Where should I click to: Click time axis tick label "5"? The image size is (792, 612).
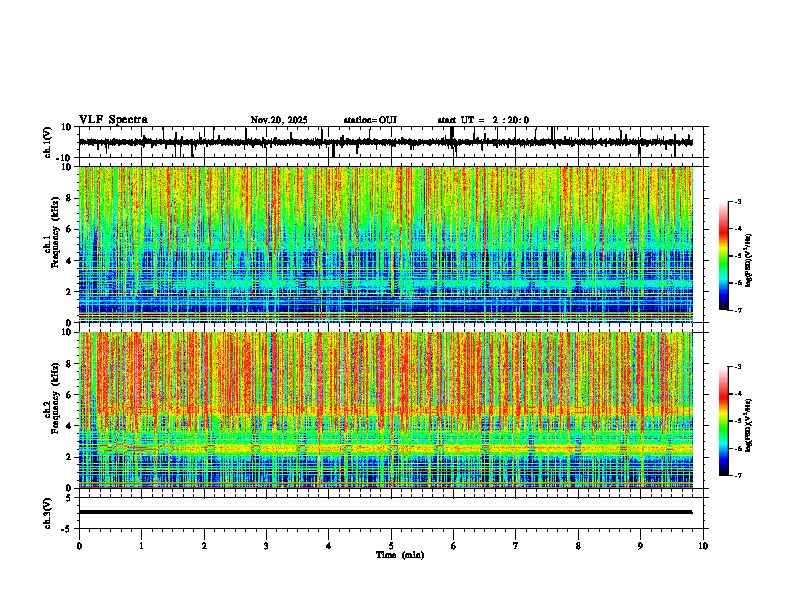tap(391, 546)
